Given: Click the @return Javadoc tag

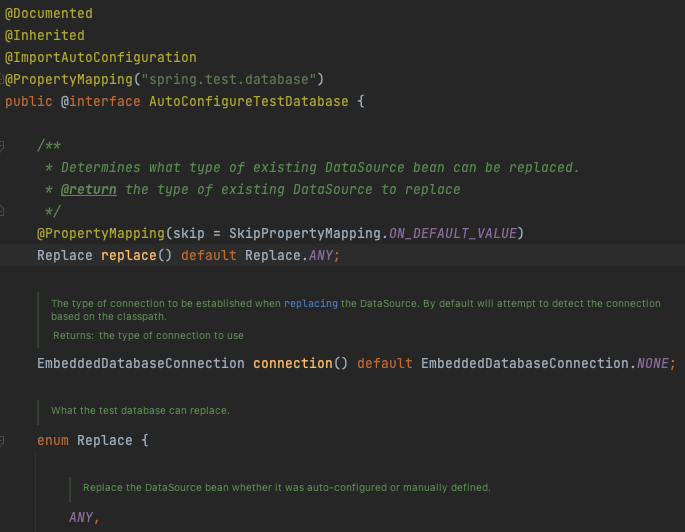Looking at the screenshot, I should [x=89, y=190].
